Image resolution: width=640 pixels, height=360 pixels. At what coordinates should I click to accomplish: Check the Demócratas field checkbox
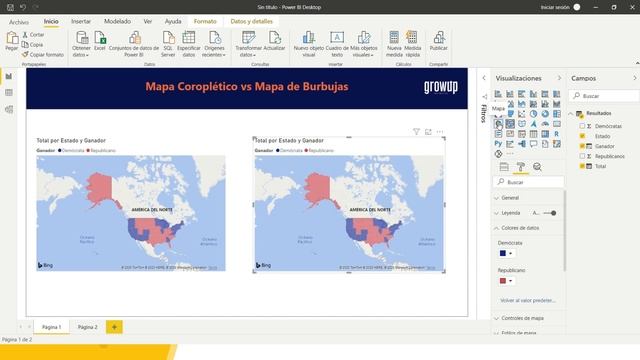click(x=582, y=126)
